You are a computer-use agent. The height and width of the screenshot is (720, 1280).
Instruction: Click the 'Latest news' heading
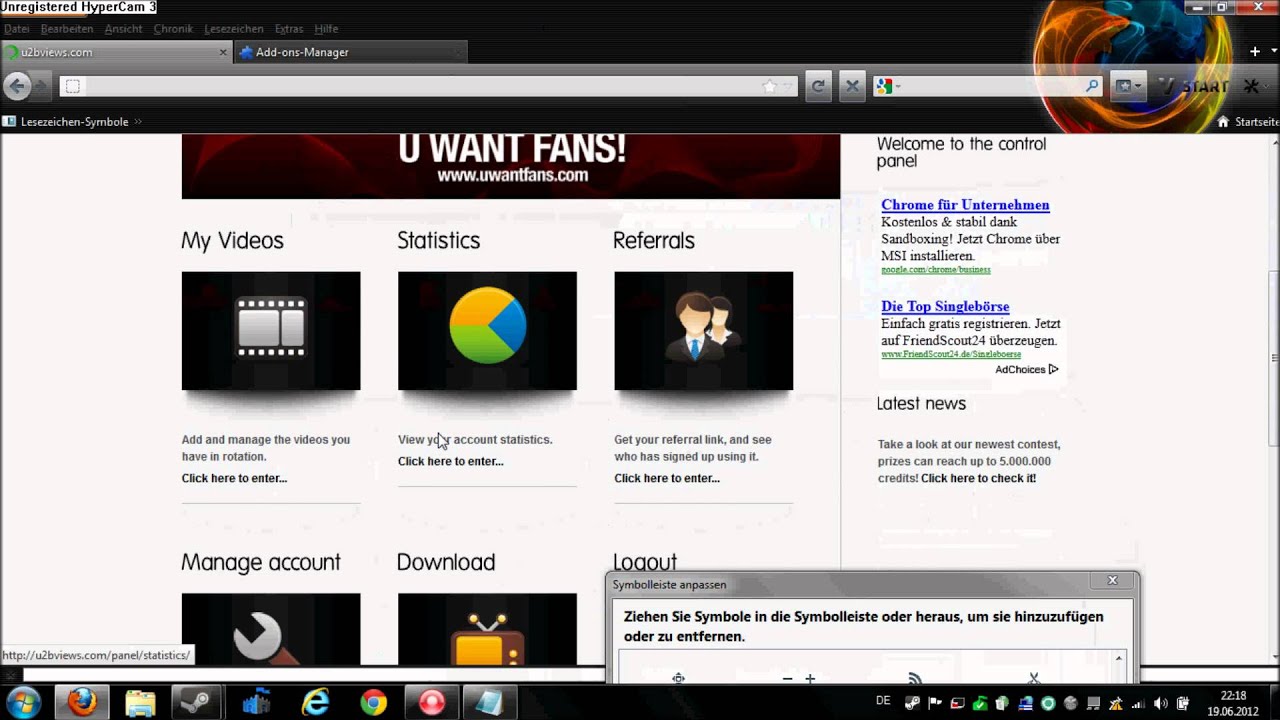point(921,404)
